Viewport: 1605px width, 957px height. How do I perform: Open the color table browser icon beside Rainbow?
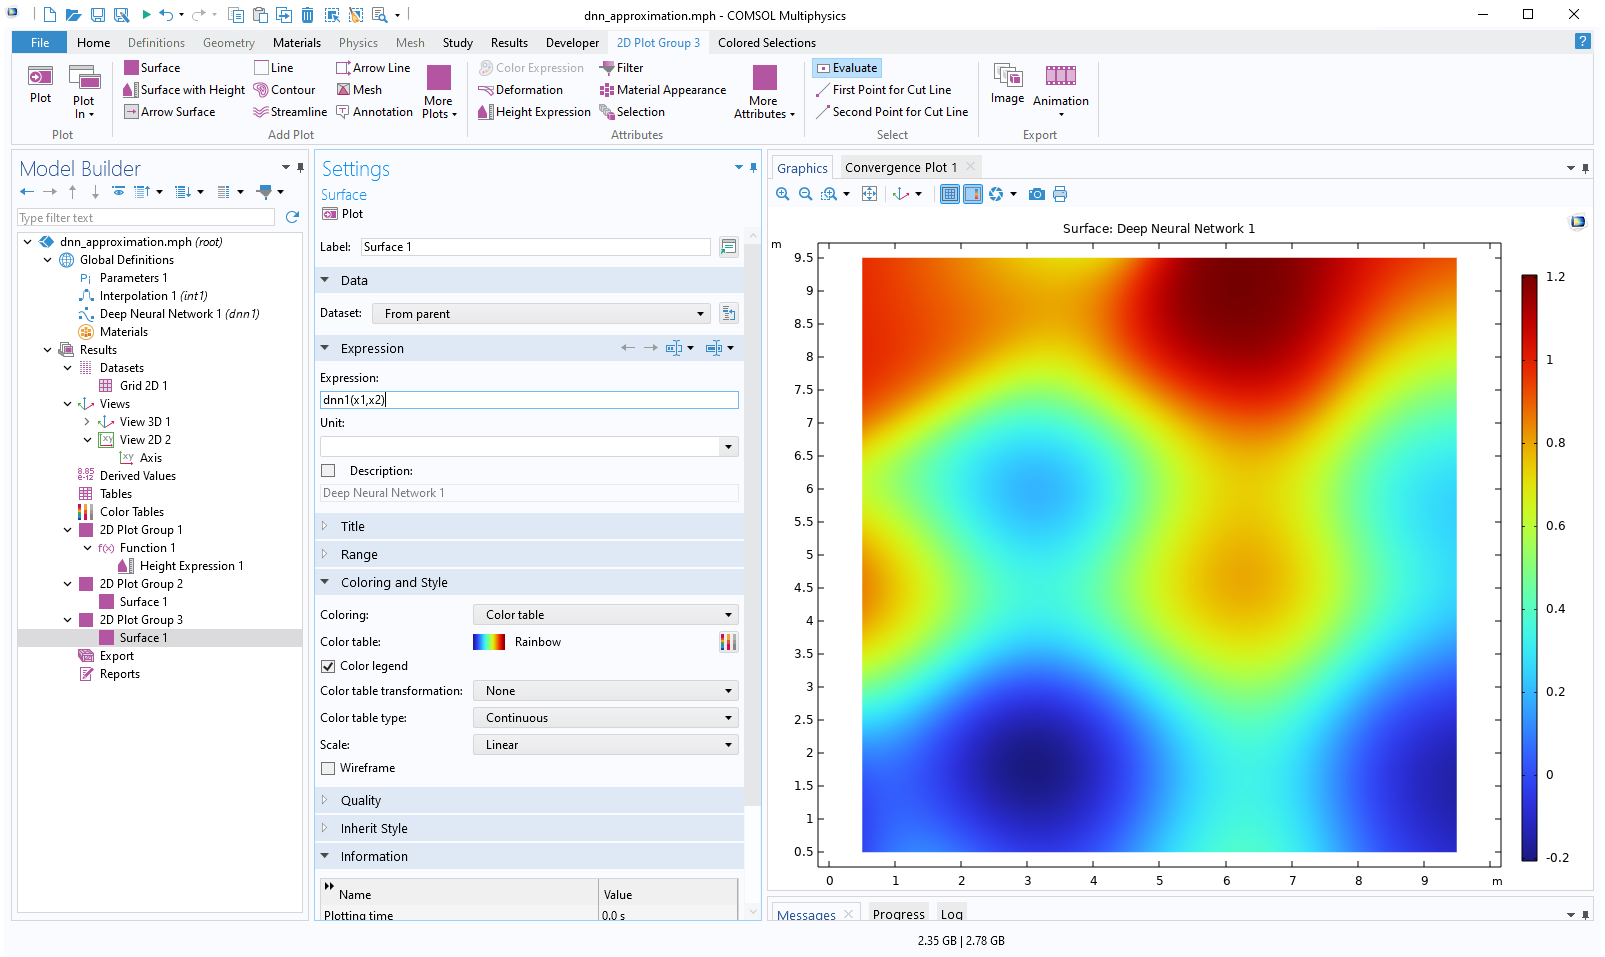click(x=728, y=642)
